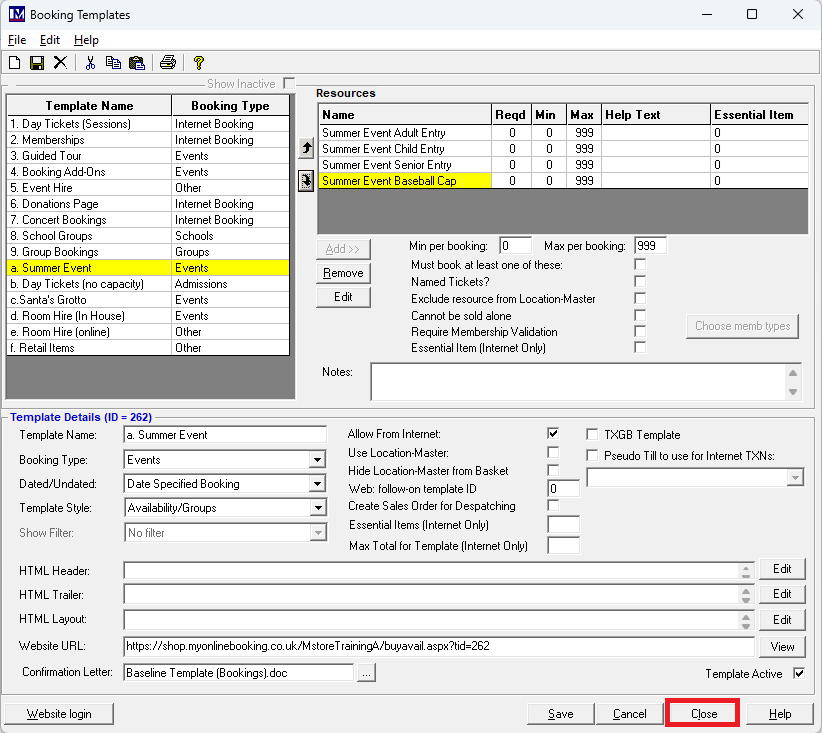This screenshot has height=733, width=822.
Task: Click the Cut scissors icon
Action: pos(90,63)
